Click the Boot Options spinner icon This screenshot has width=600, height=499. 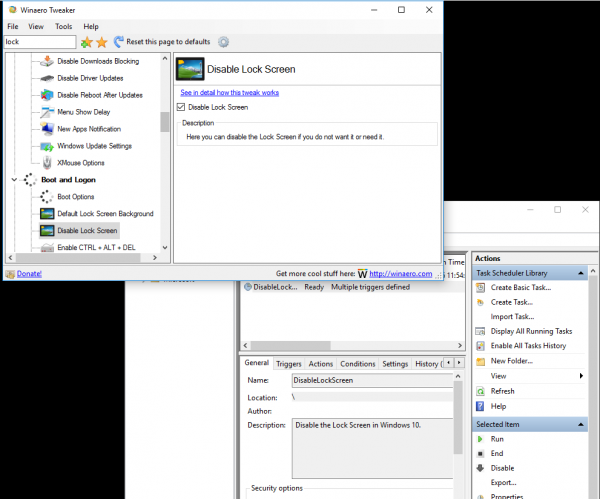pyautogui.click(x=47, y=197)
